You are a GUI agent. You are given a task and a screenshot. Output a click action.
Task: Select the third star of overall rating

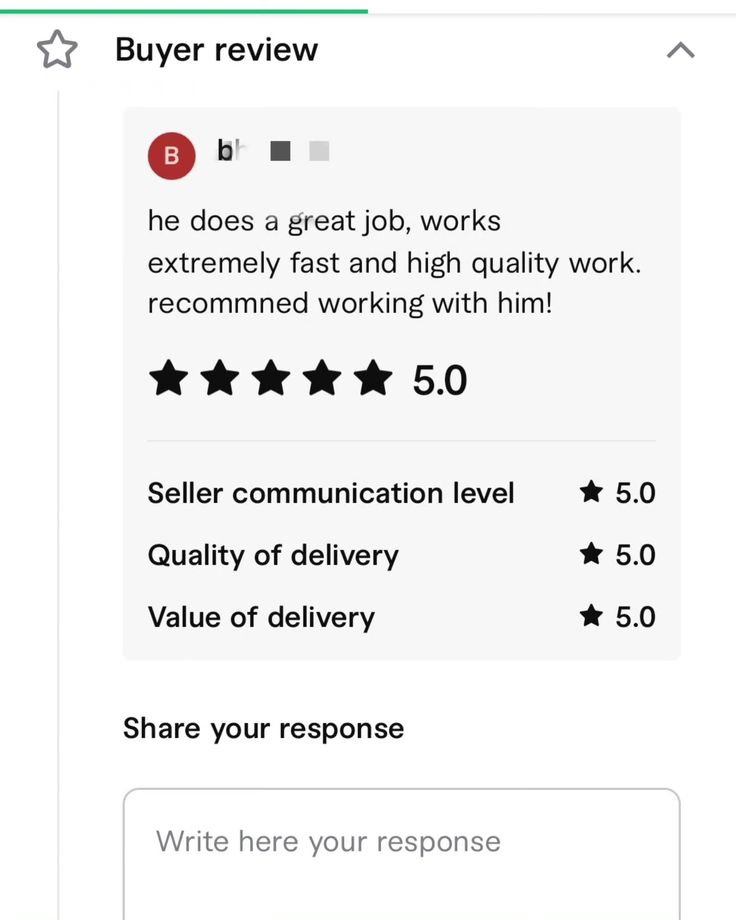coord(271,379)
